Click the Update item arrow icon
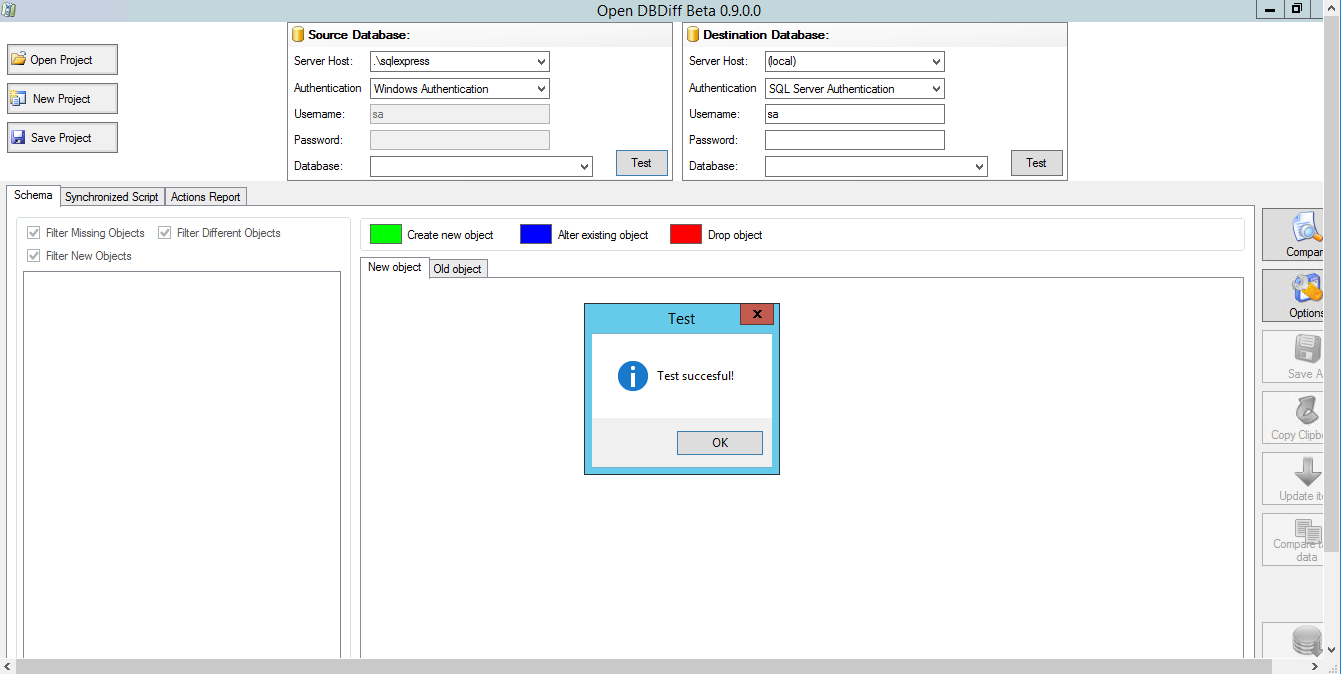 [1307, 472]
